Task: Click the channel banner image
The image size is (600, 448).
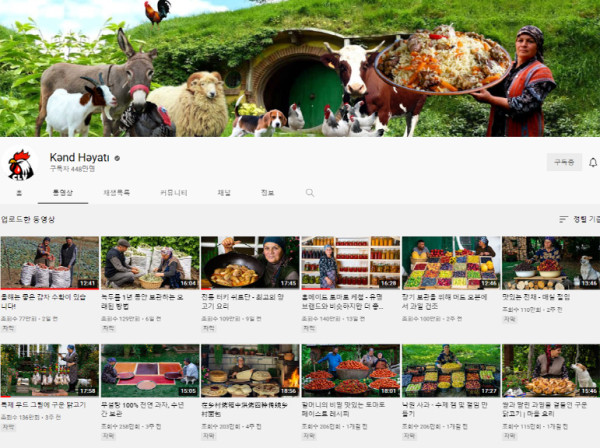Action: click(x=300, y=68)
